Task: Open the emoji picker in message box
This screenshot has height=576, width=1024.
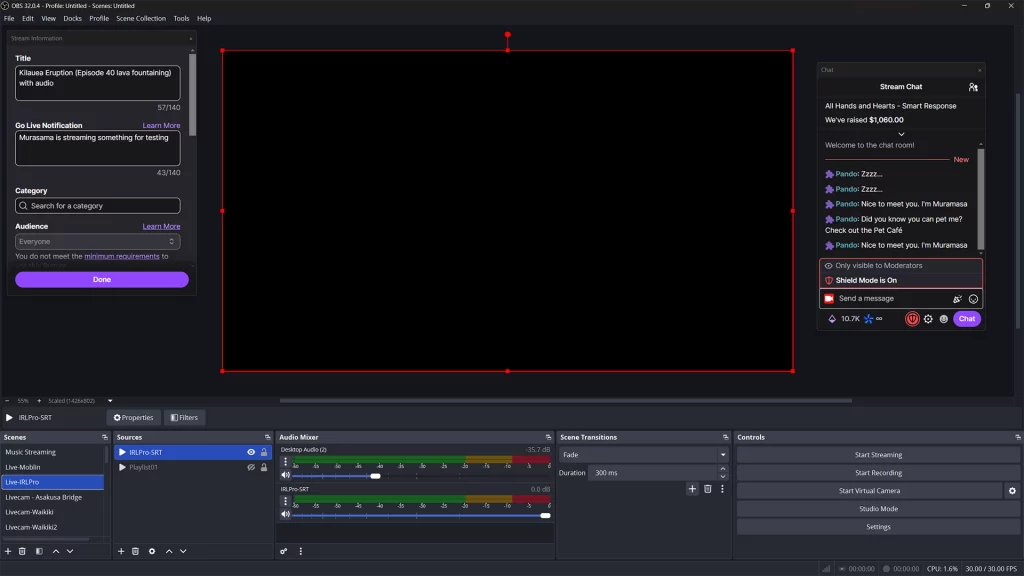Action: [973, 299]
